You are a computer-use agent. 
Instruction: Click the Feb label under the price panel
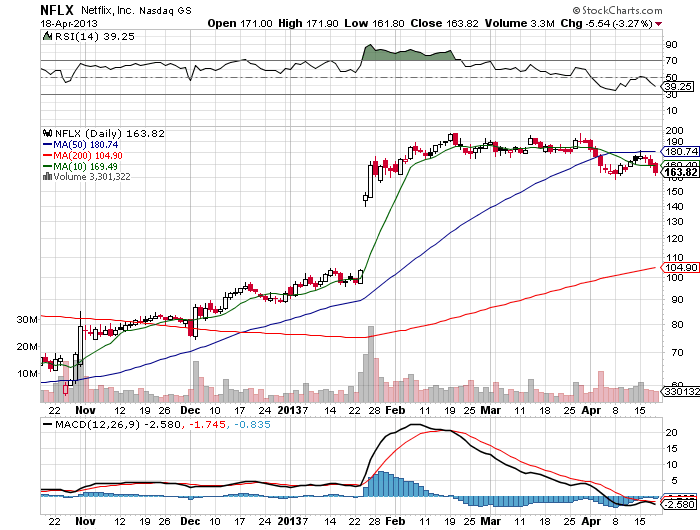click(395, 410)
